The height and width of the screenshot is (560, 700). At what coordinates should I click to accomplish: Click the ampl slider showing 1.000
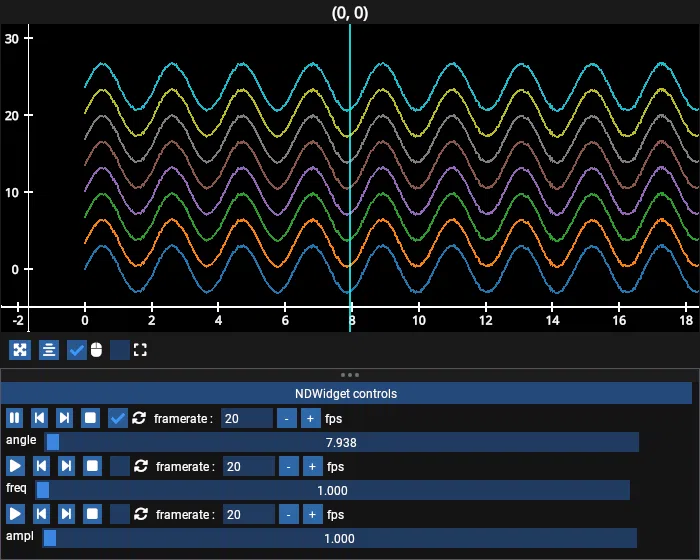pyautogui.click(x=339, y=538)
